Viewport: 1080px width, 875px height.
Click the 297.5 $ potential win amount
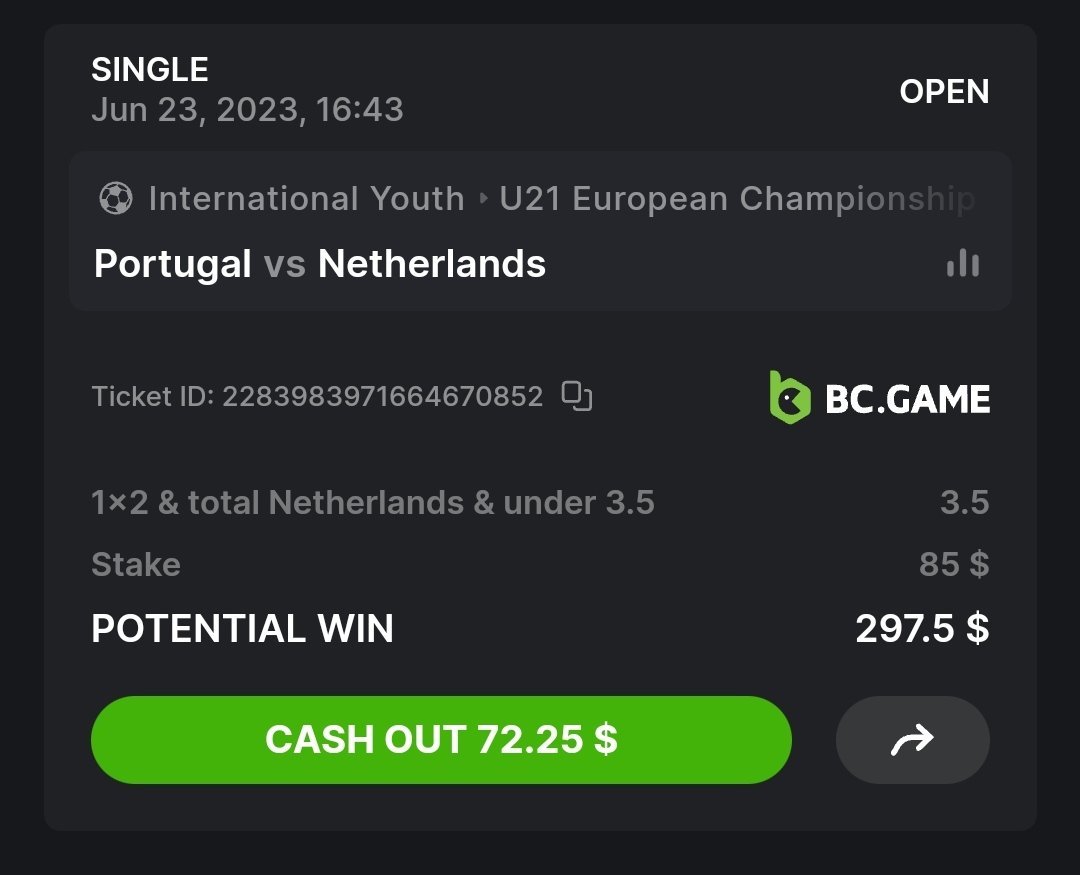(921, 628)
